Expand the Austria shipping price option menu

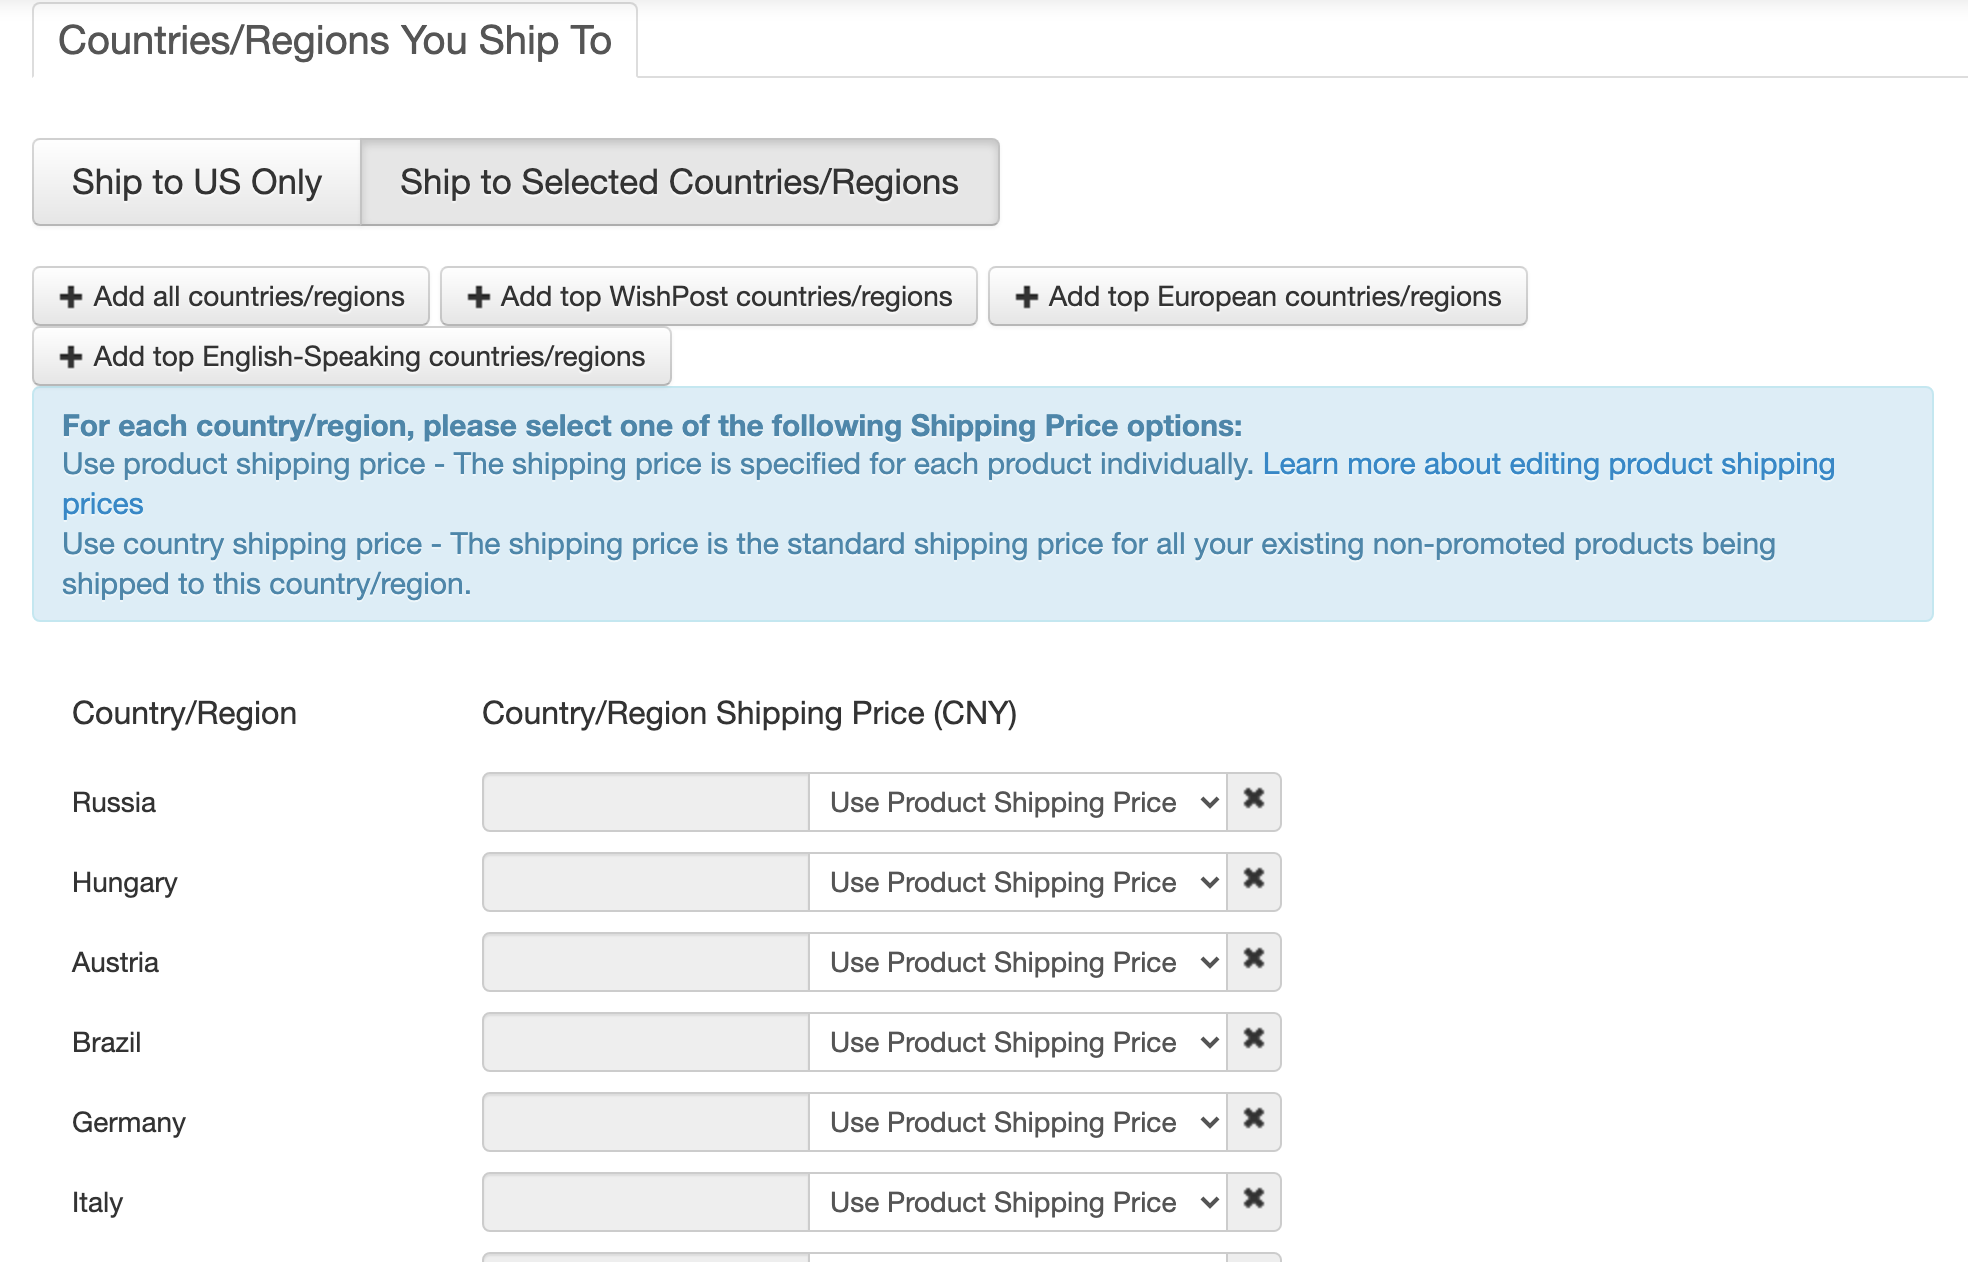click(x=1017, y=962)
